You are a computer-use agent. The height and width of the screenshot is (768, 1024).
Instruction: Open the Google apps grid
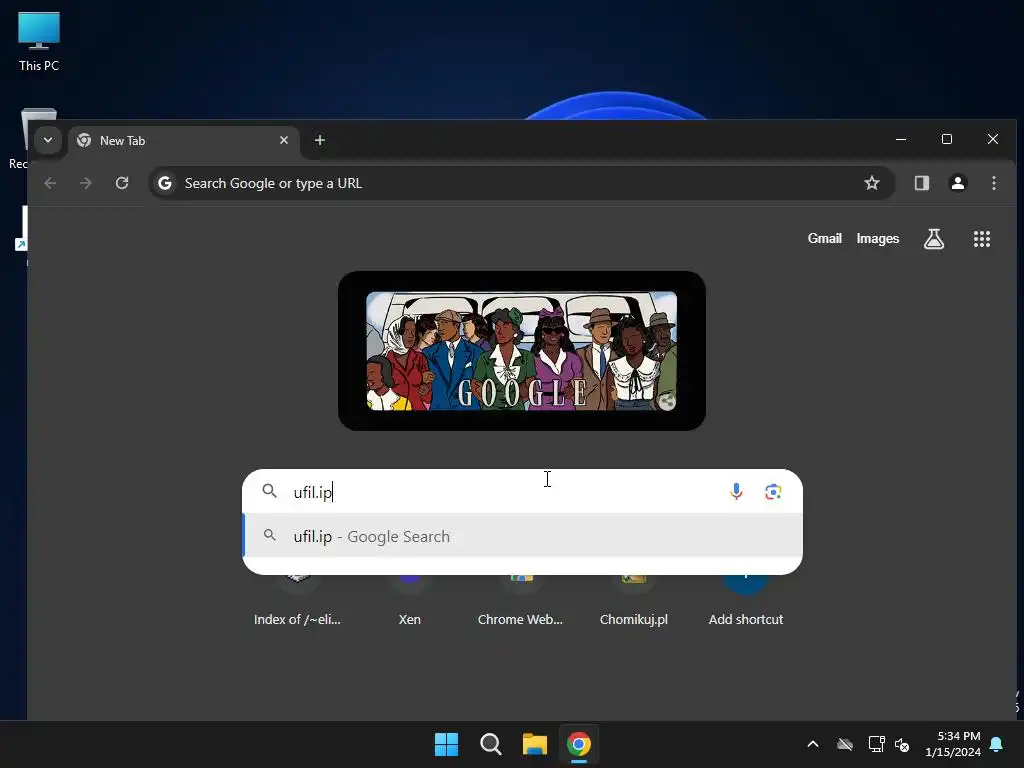(982, 239)
